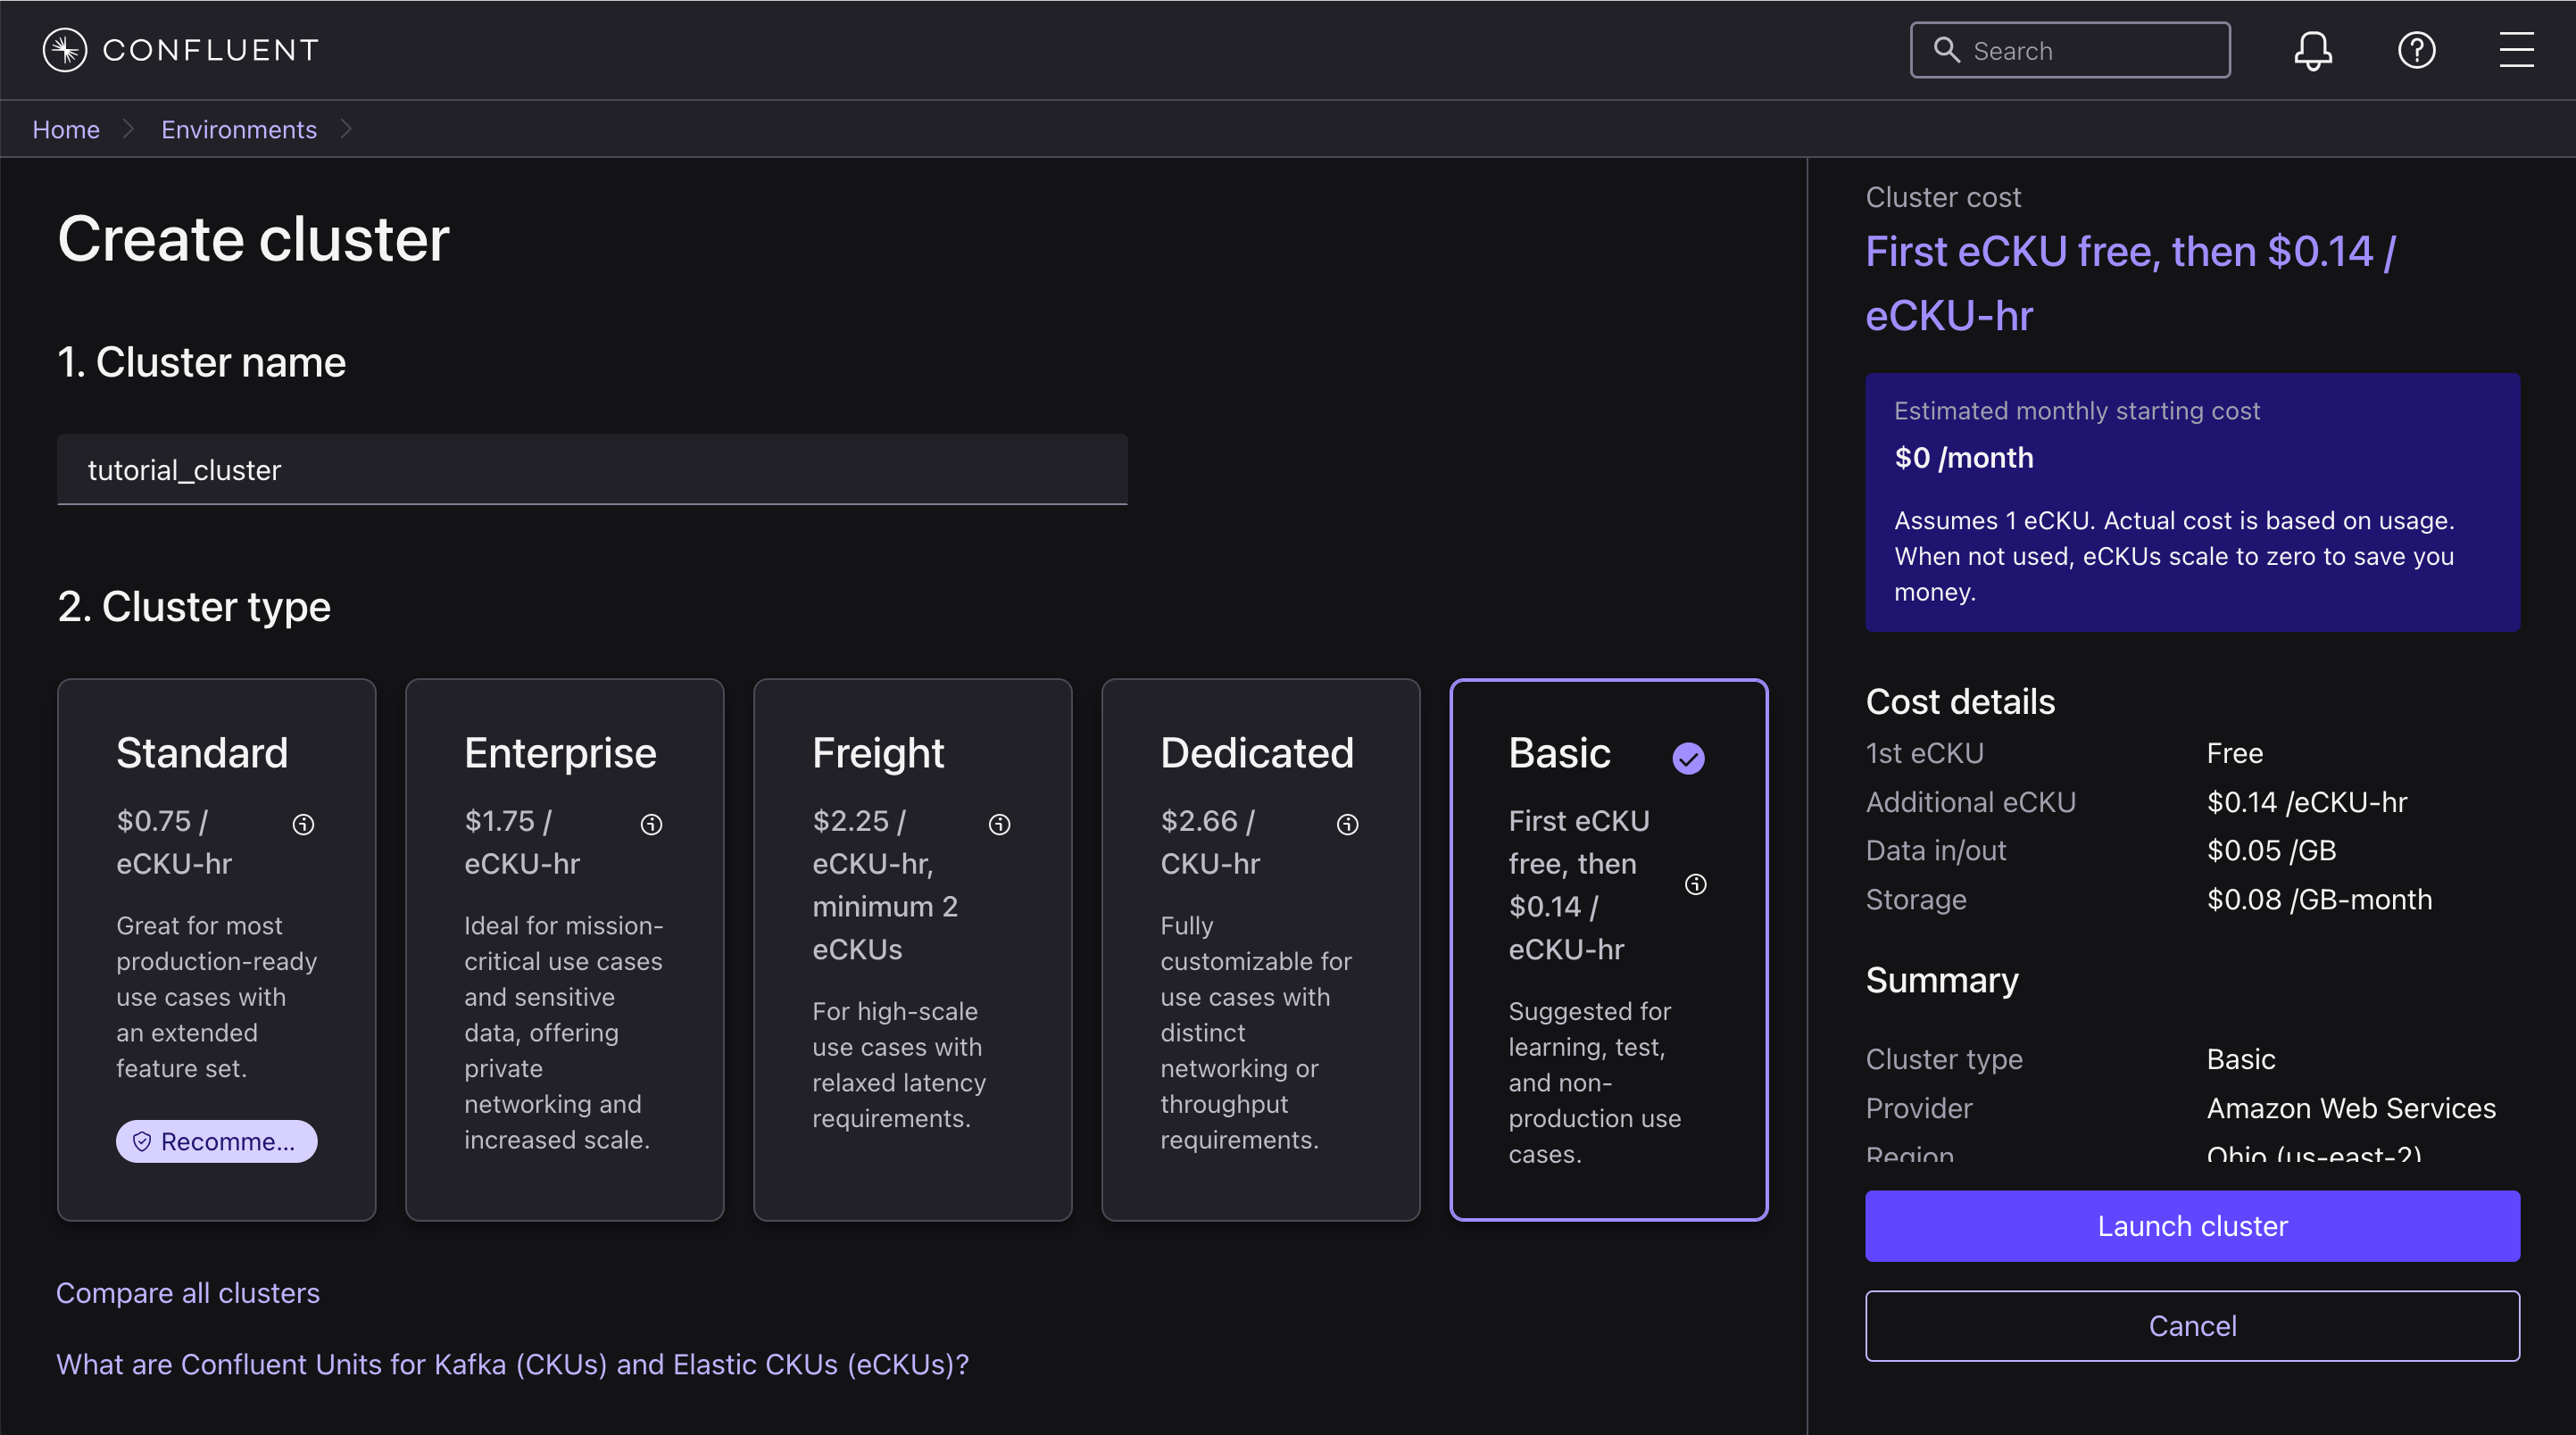
Task: Select the Freight cluster type card
Action: point(912,949)
